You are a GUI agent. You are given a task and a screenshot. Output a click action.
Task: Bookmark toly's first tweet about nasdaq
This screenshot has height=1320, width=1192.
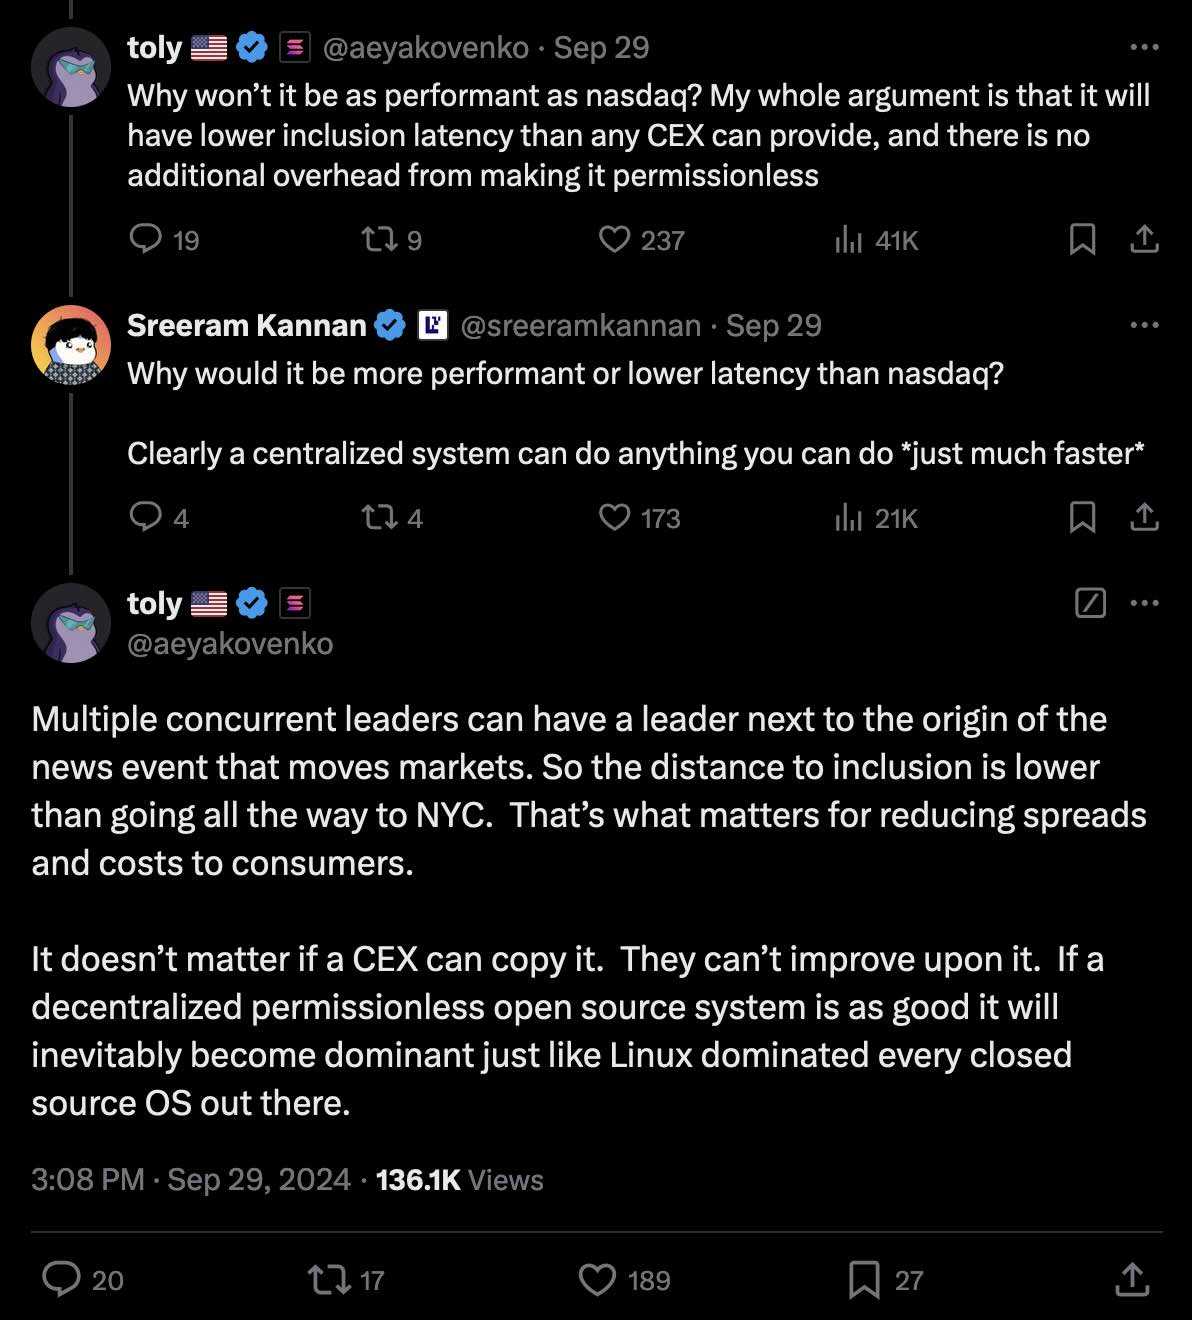coord(1082,239)
